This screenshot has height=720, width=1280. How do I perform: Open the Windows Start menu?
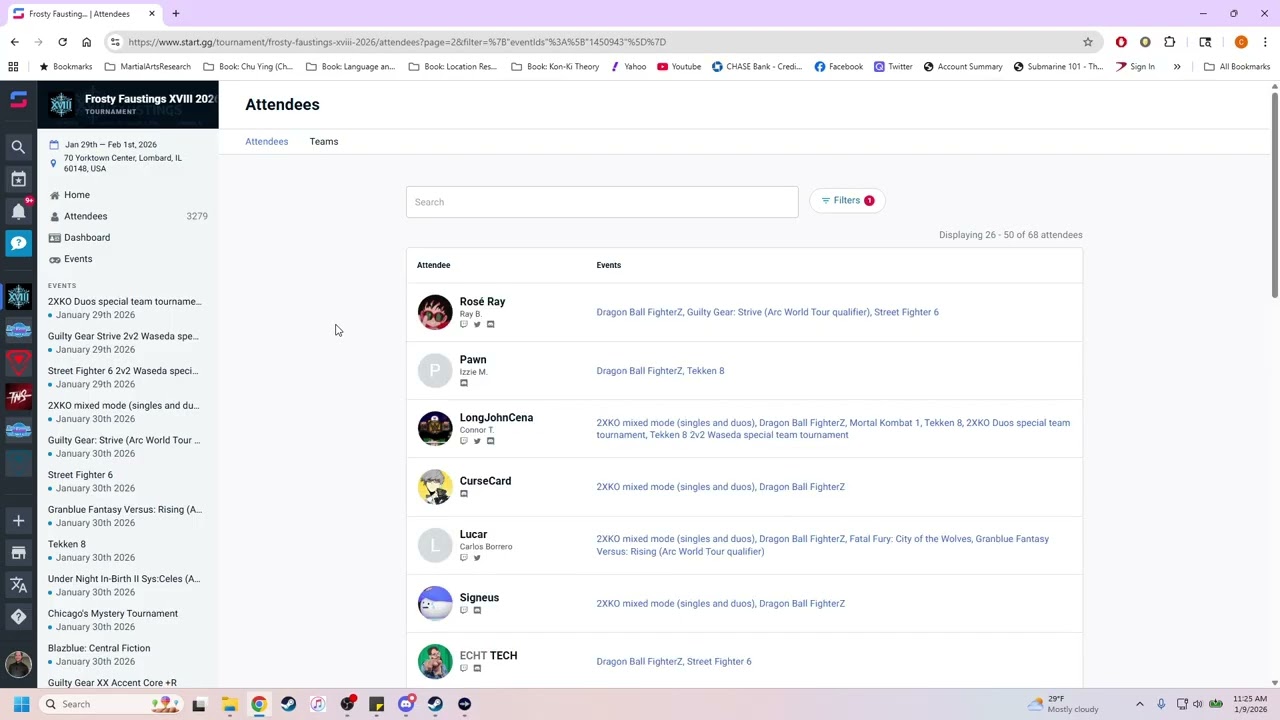(x=21, y=704)
